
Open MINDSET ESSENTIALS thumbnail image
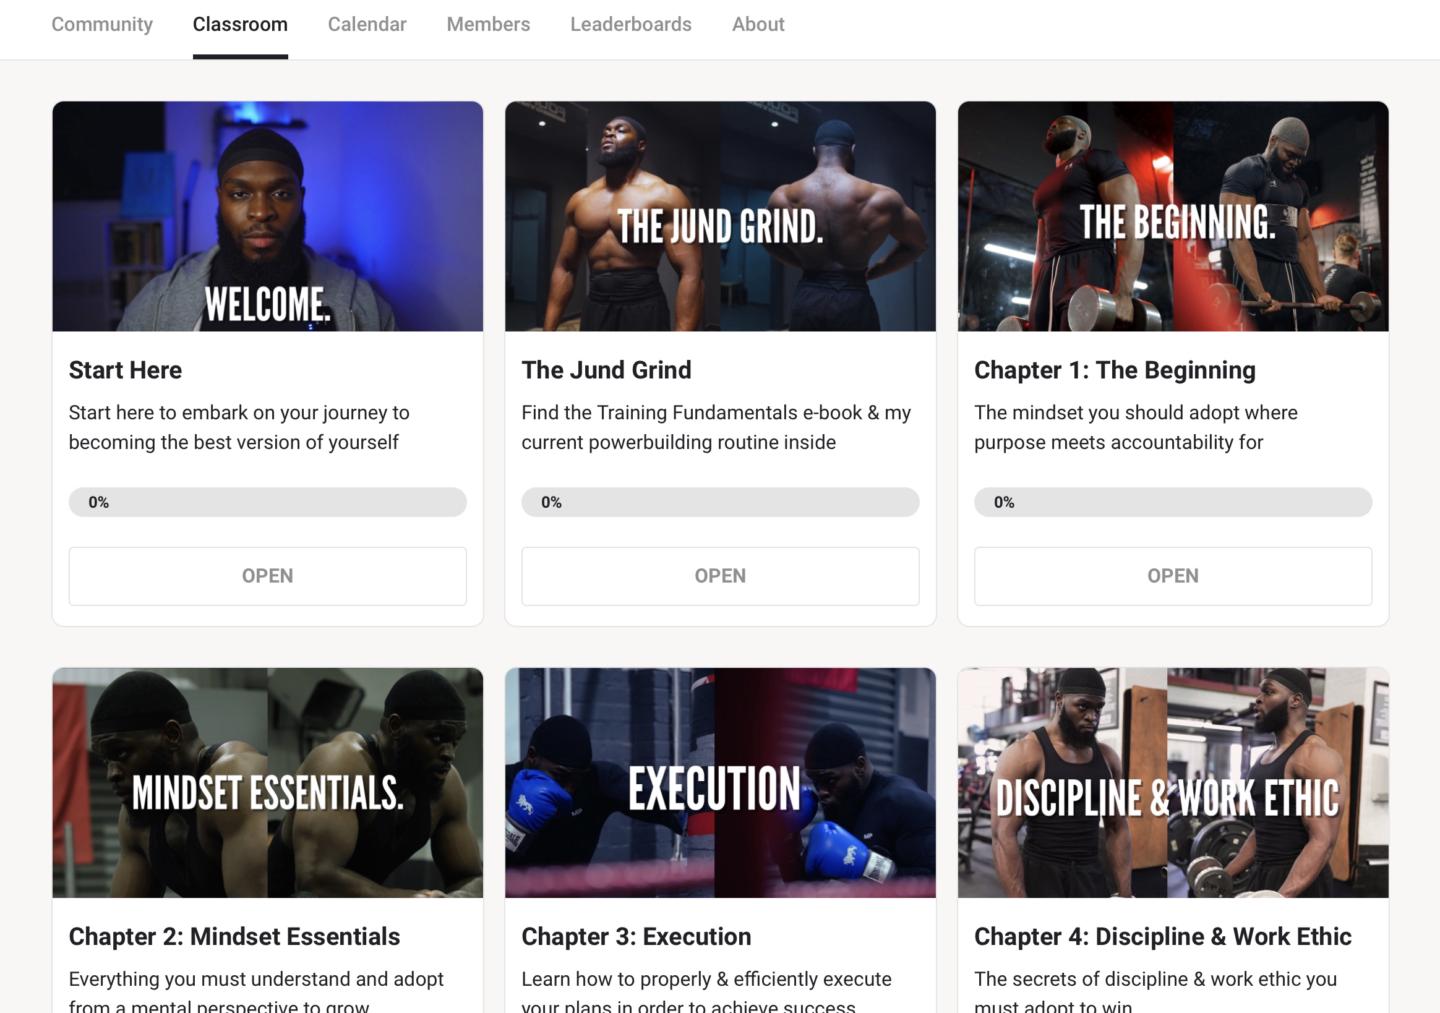coord(267,783)
